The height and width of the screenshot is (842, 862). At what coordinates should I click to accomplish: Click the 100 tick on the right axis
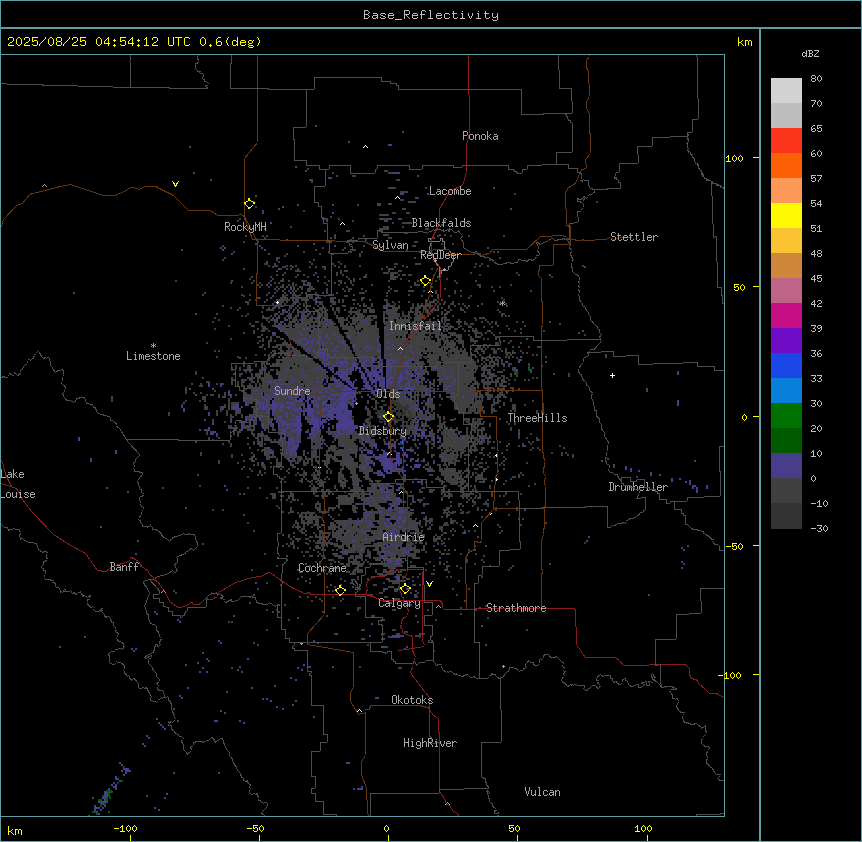click(x=734, y=158)
